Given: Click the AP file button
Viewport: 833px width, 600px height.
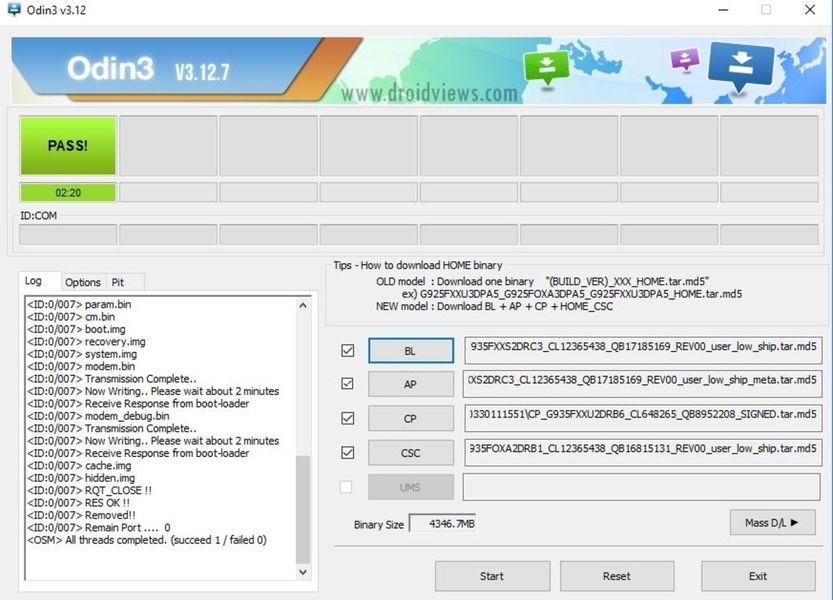Looking at the screenshot, I should pos(411,384).
